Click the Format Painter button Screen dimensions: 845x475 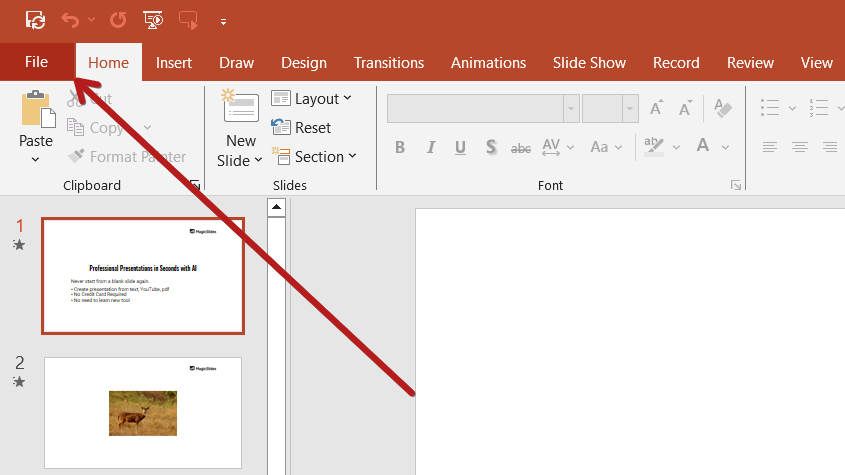(x=126, y=157)
